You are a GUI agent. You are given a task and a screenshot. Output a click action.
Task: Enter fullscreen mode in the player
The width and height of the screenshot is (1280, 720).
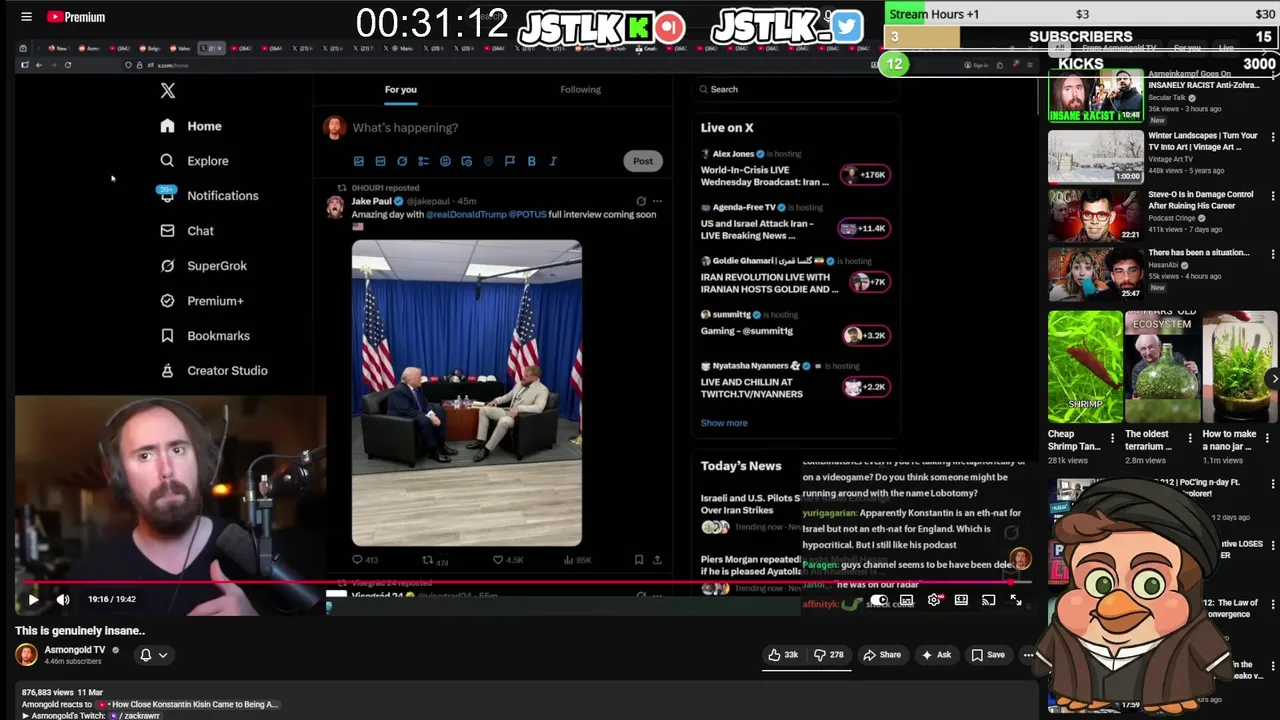(x=1016, y=600)
